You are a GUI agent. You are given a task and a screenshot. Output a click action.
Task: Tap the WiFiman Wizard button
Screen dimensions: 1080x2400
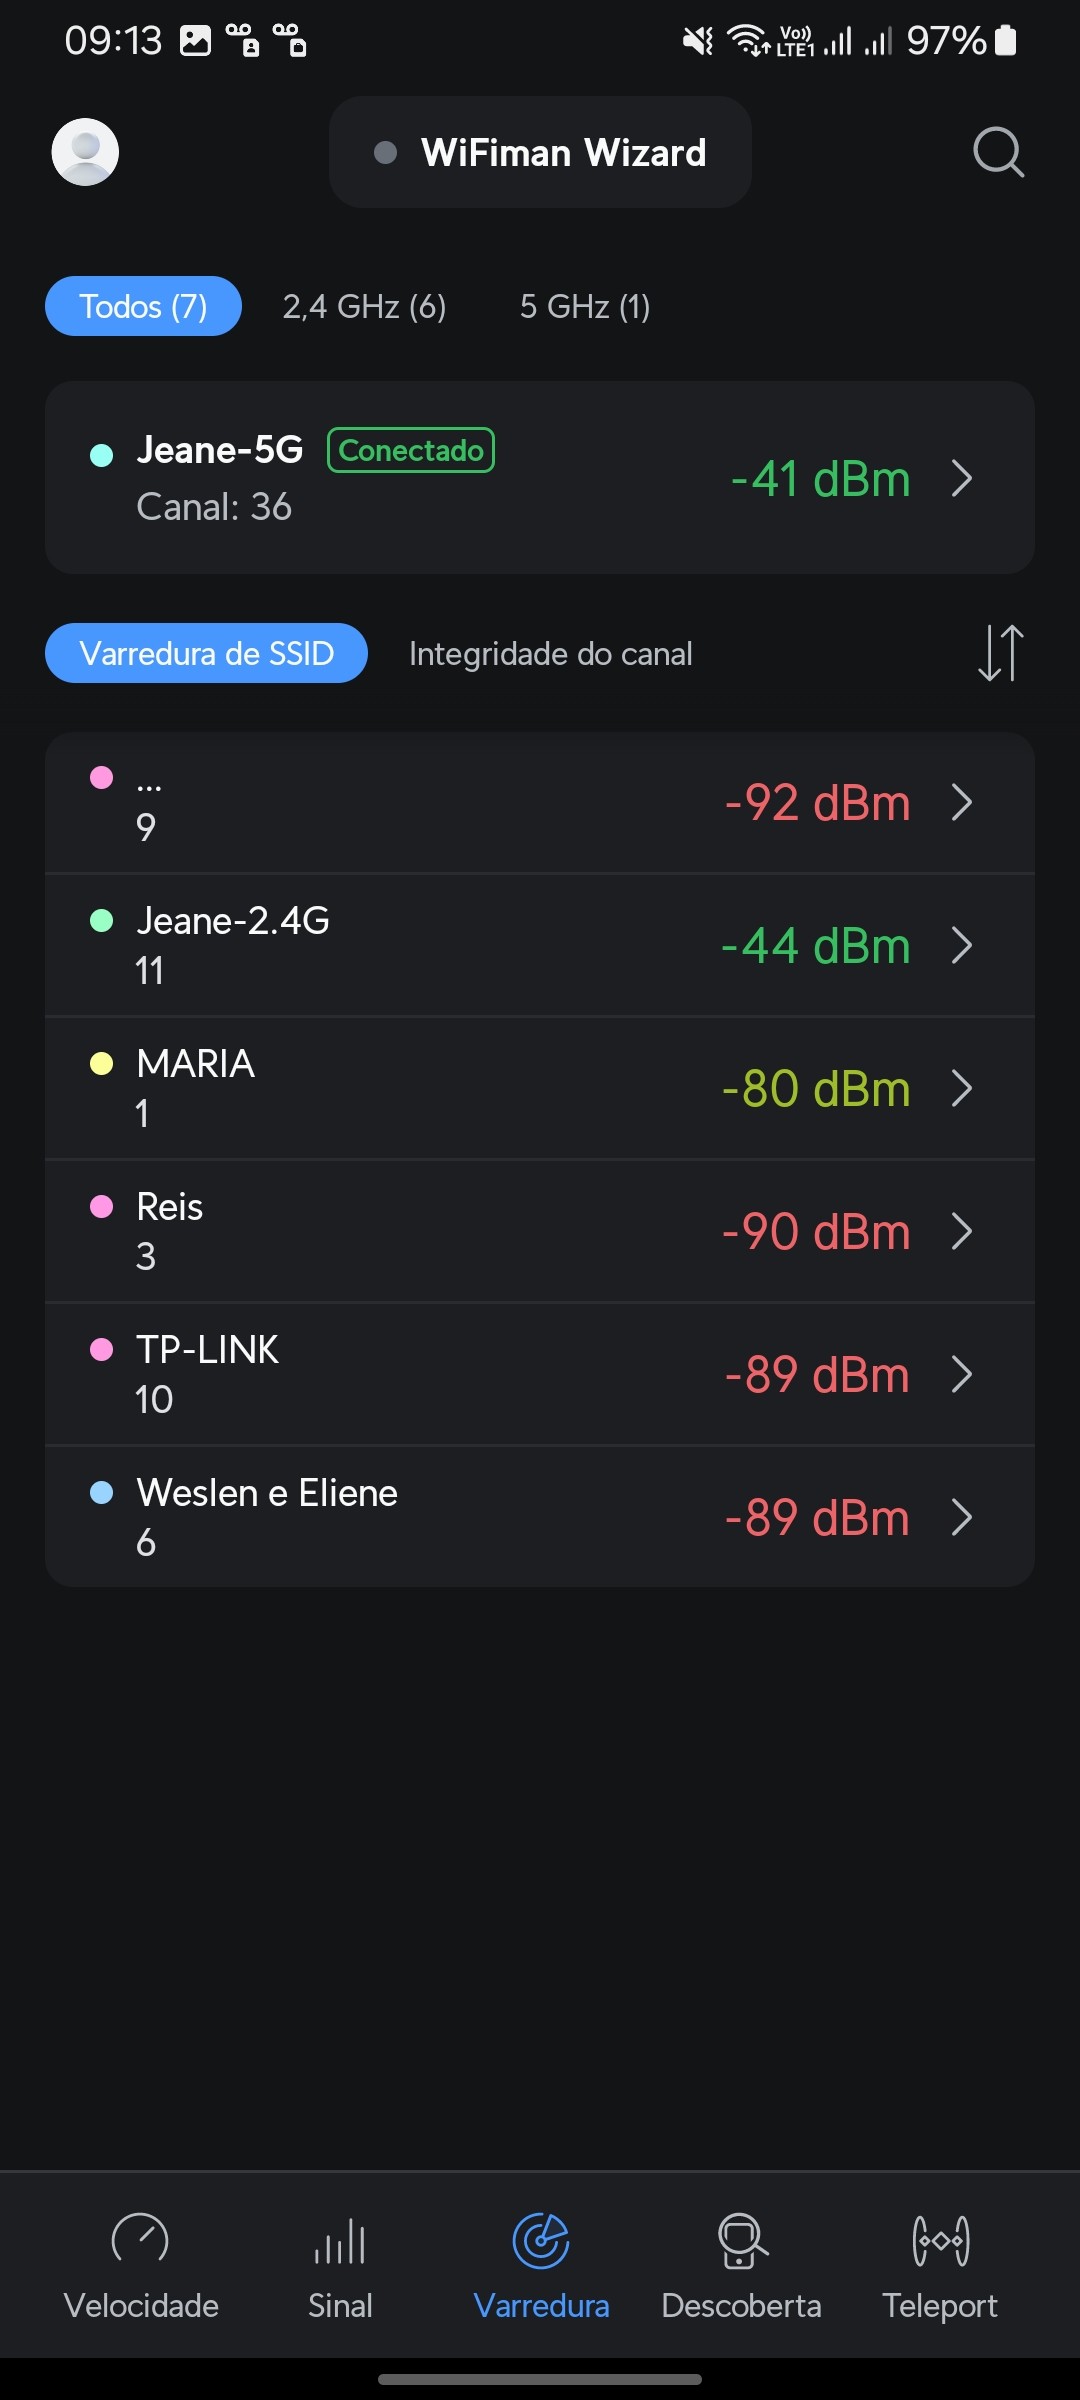(x=540, y=152)
